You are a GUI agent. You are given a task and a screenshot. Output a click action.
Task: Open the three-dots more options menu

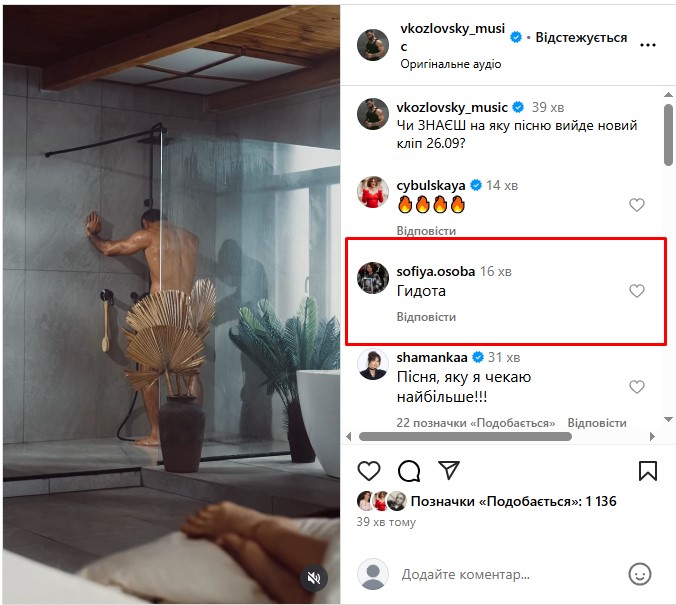(647, 45)
